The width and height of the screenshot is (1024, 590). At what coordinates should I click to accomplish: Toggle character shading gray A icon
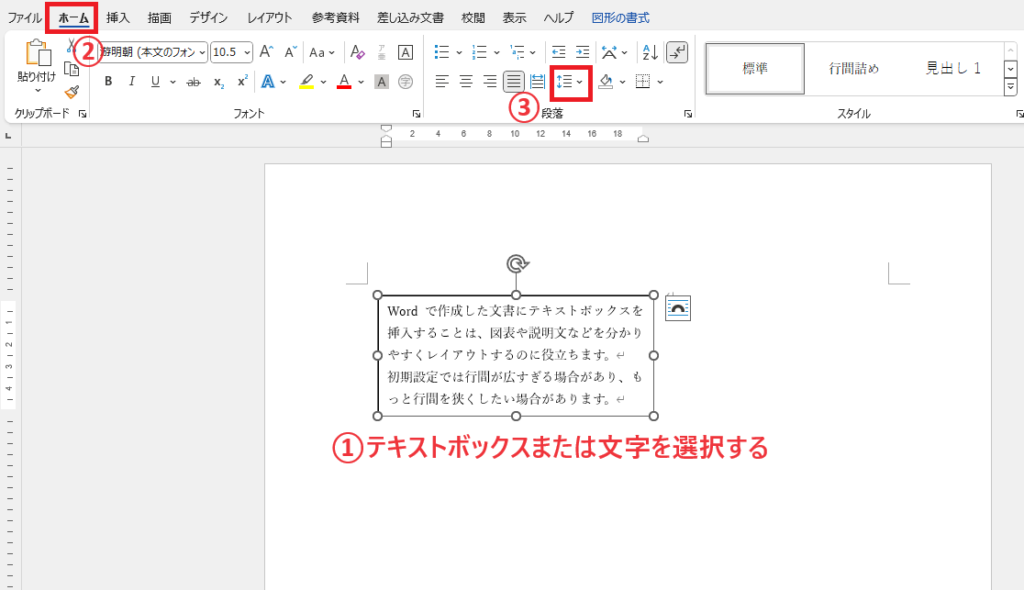tap(381, 81)
